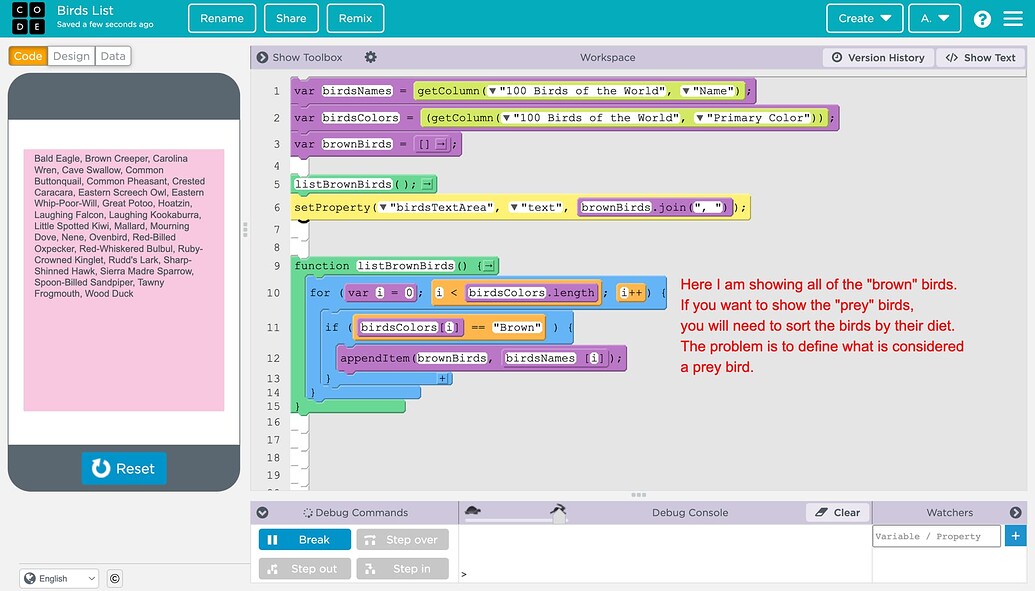Viewport: 1035px width, 591px height.
Task: Open the Help question mark icon
Action: pyautogui.click(x=982, y=18)
